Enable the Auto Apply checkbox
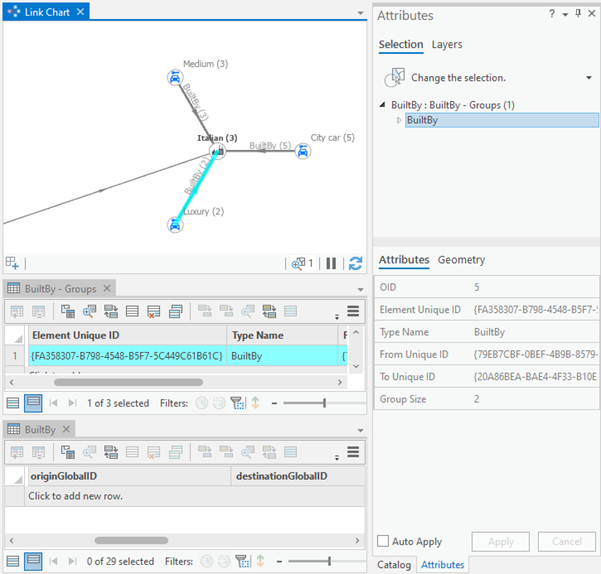This screenshot has height=574, width=601. coord(383,541)
